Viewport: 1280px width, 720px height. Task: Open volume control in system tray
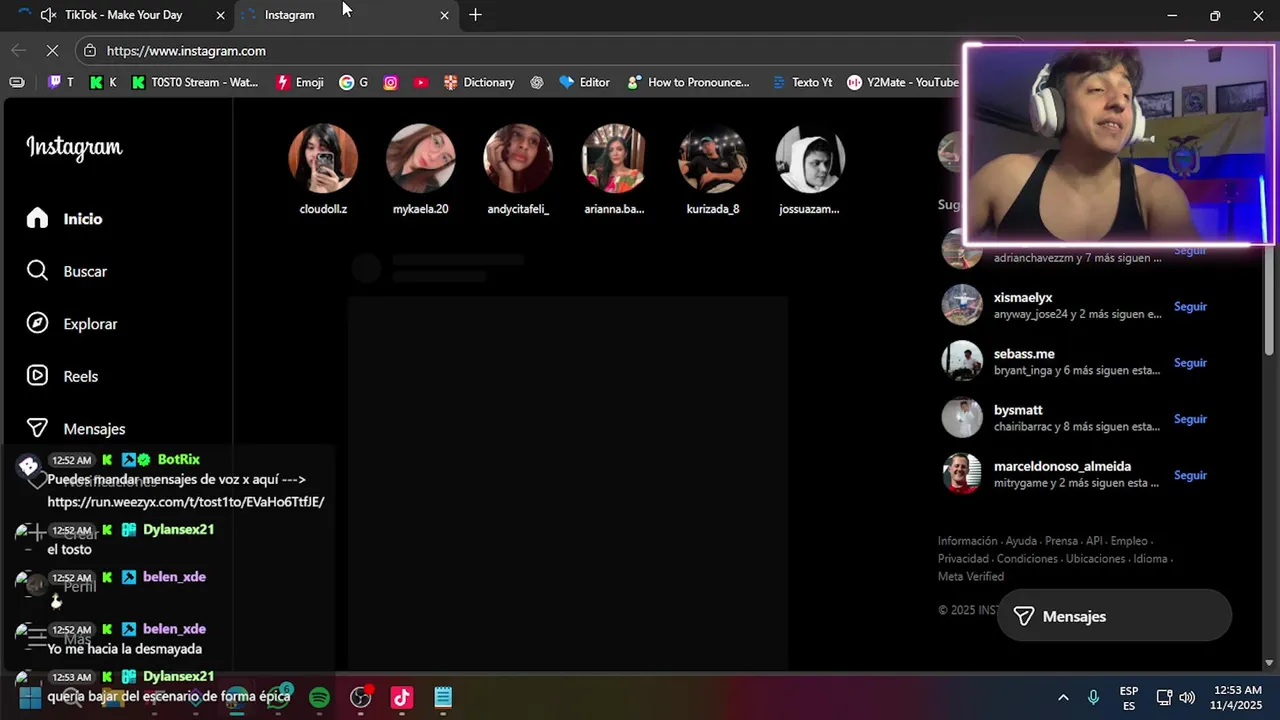1187,697
